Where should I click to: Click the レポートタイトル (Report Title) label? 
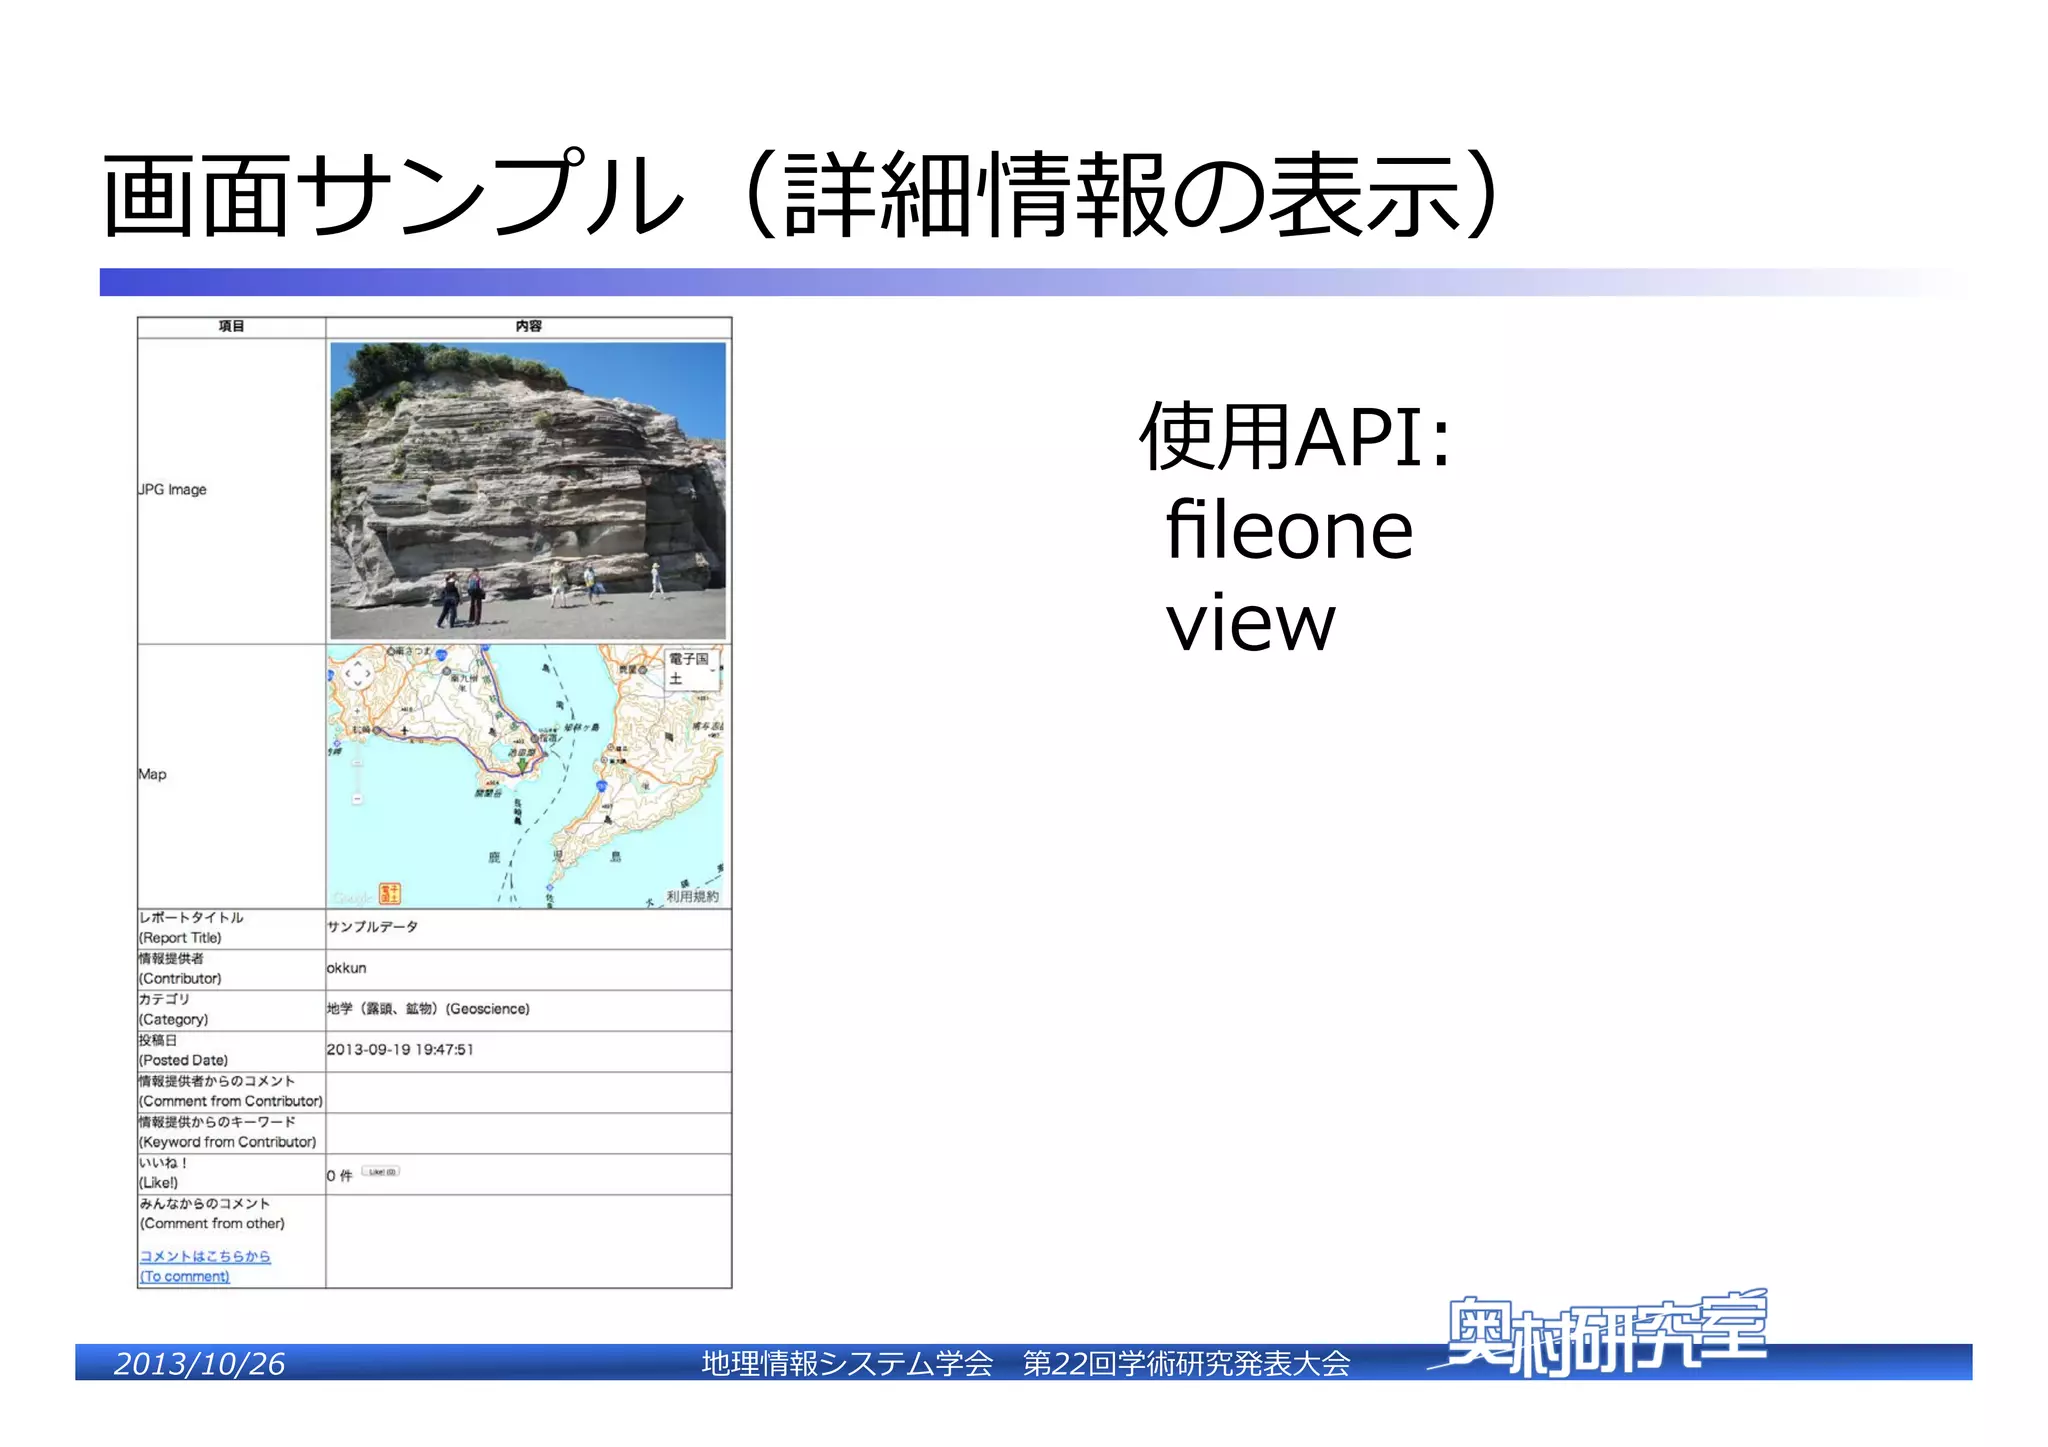point(191,928)
